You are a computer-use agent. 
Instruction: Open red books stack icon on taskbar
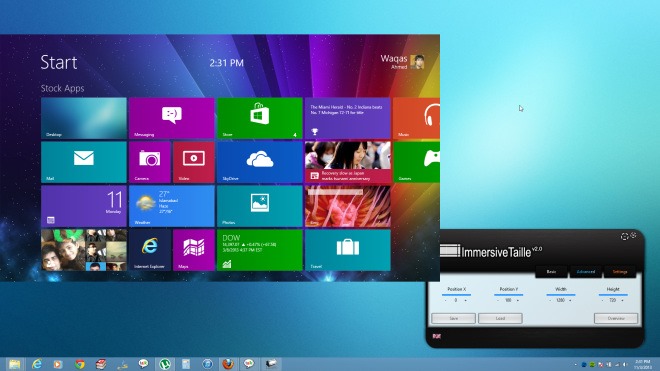click(x=101, y=364)
